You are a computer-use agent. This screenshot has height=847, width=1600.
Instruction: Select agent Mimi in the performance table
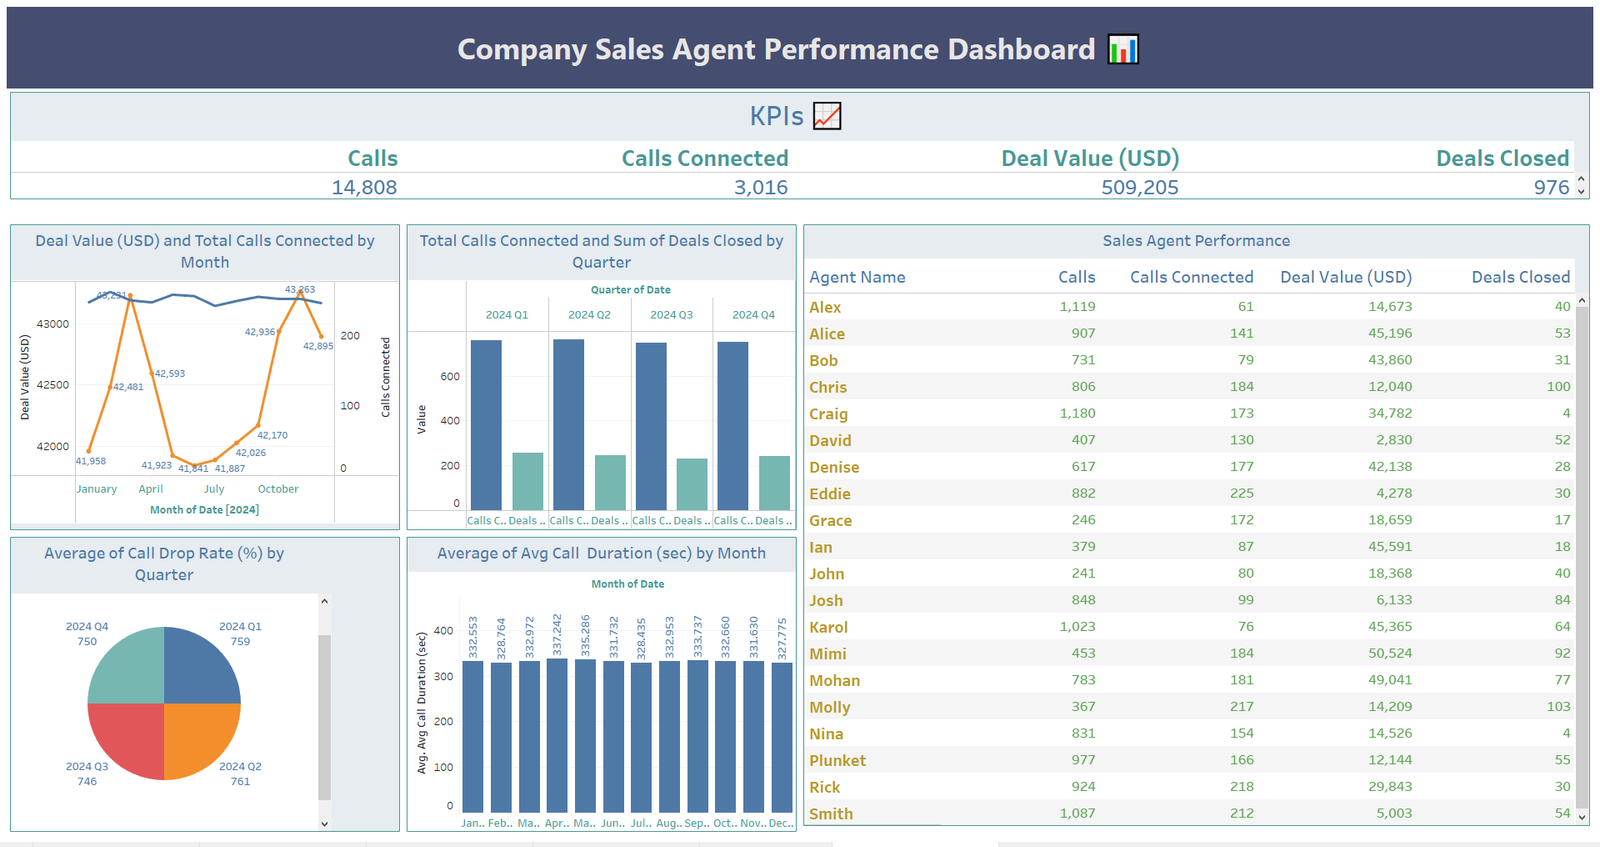[x=828, y=654]
